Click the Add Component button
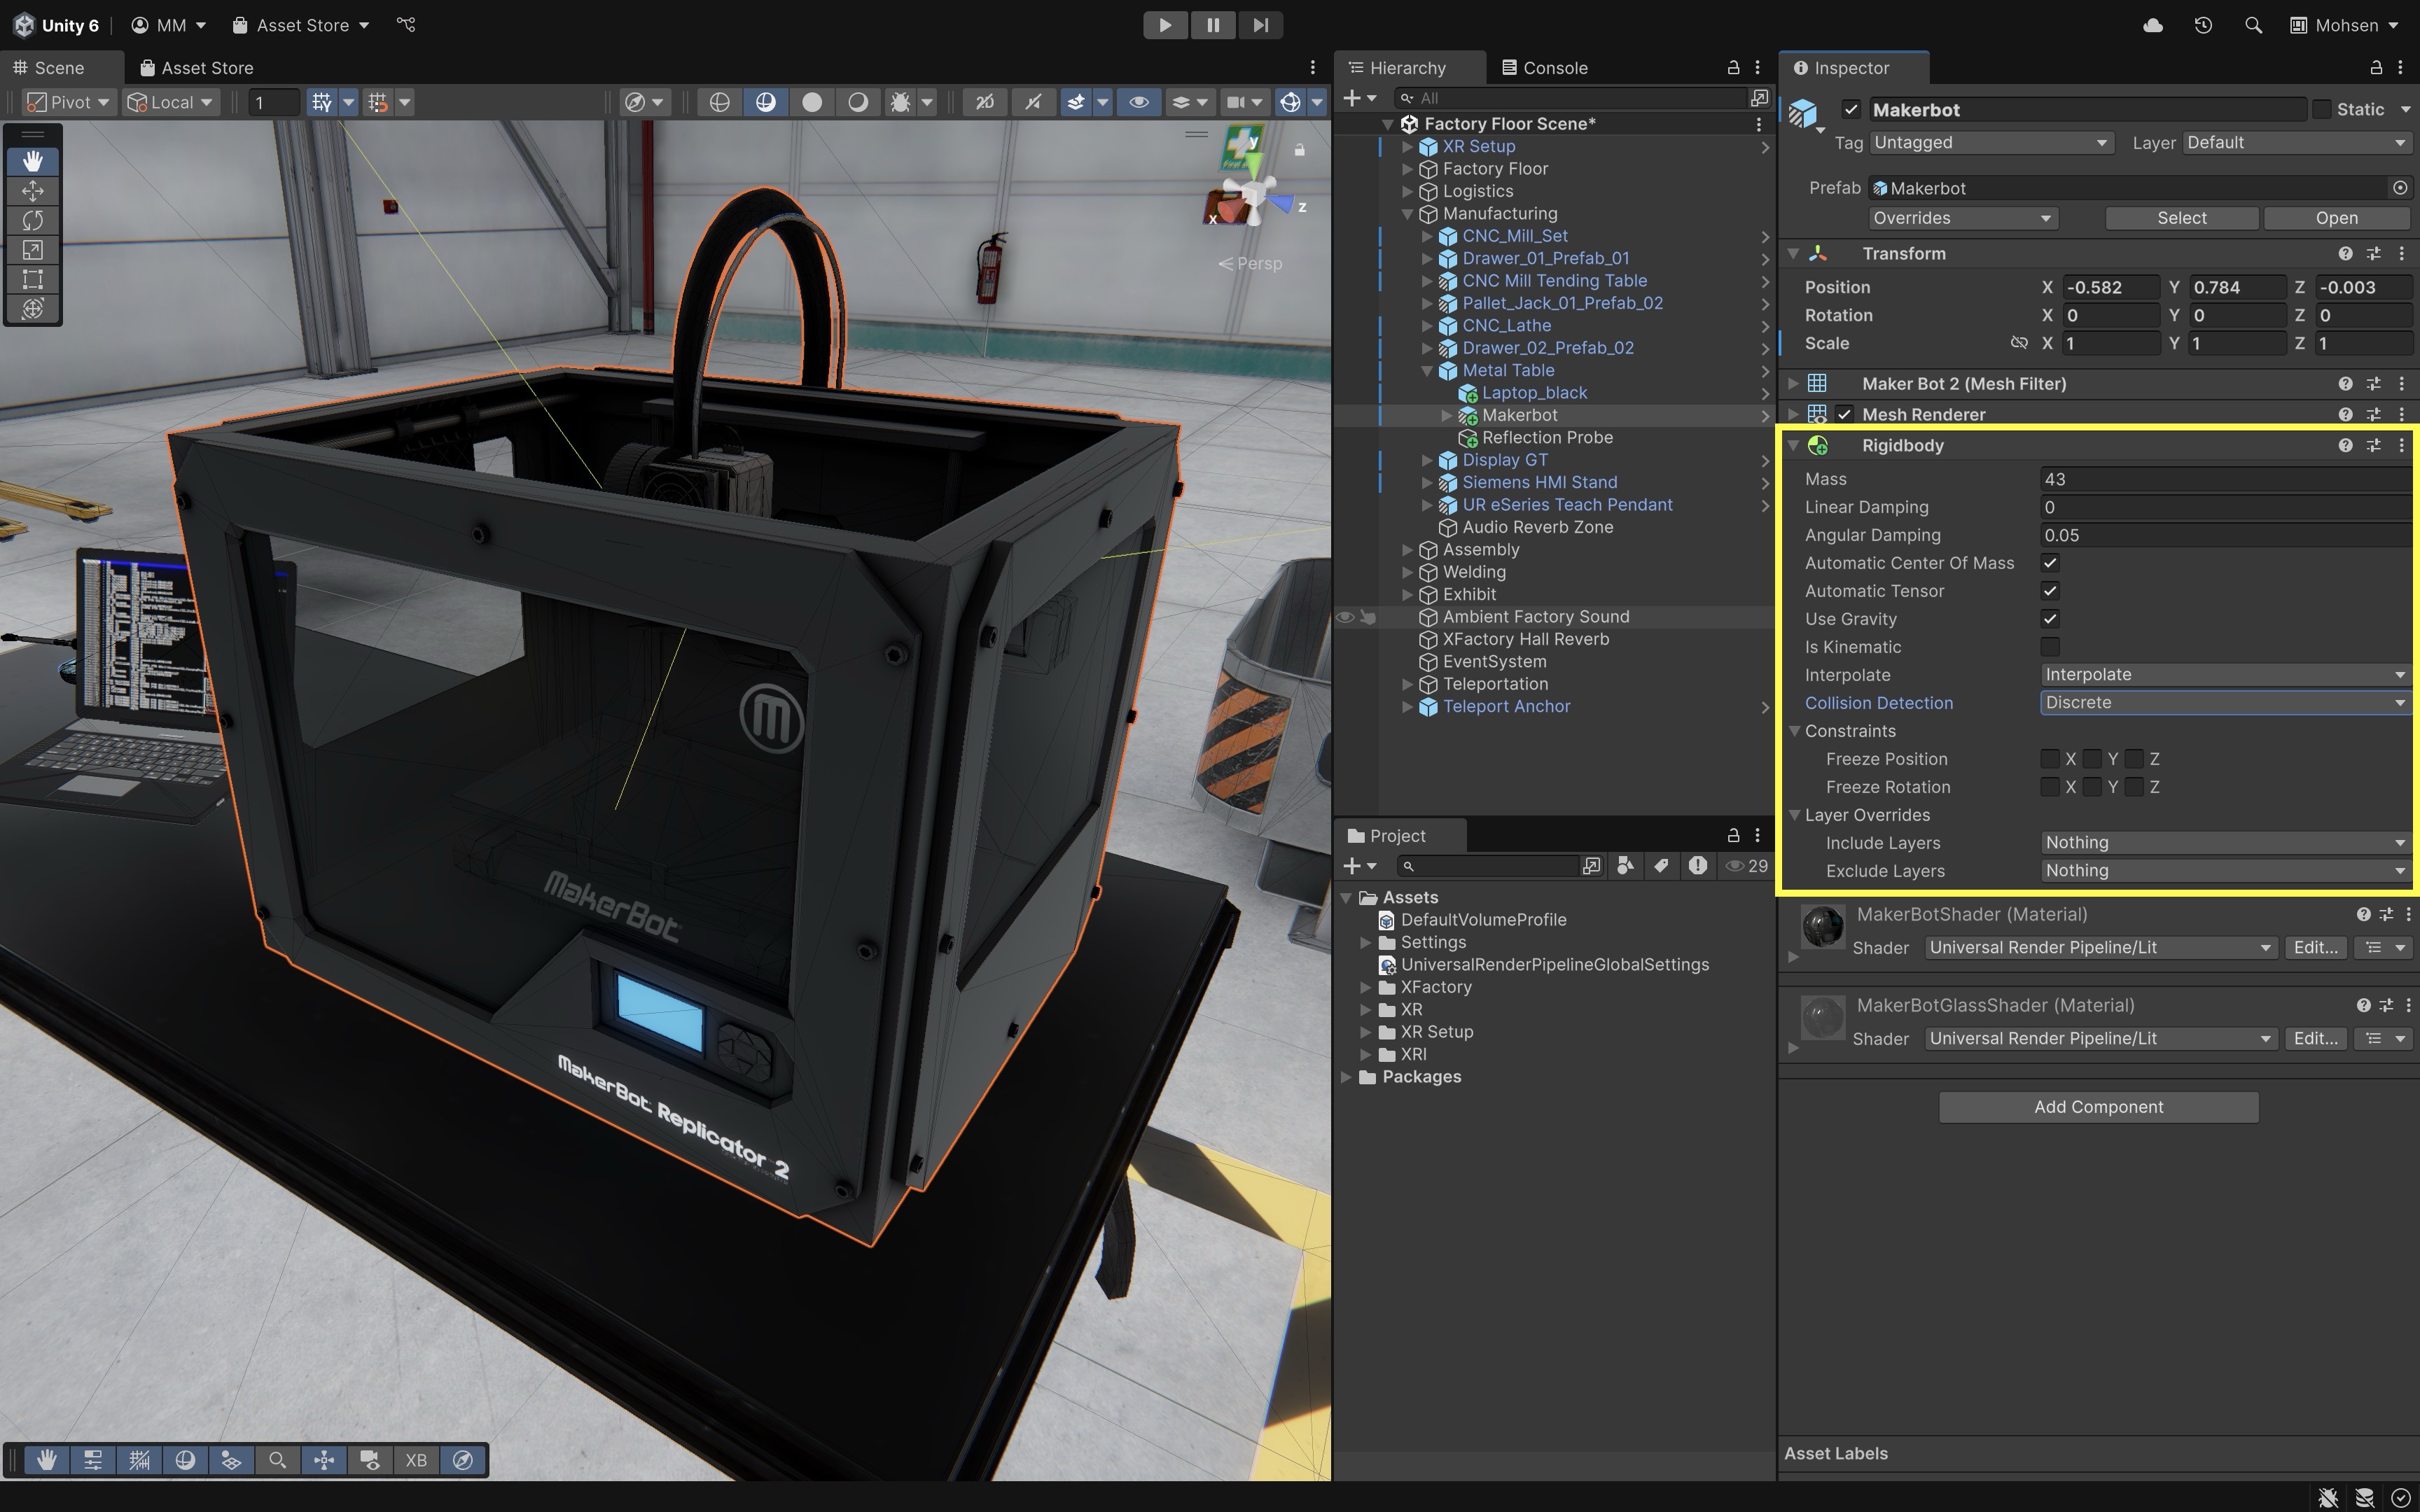The height and width of the screenshot is (1512, 2420). [x=2098, y=1107]
